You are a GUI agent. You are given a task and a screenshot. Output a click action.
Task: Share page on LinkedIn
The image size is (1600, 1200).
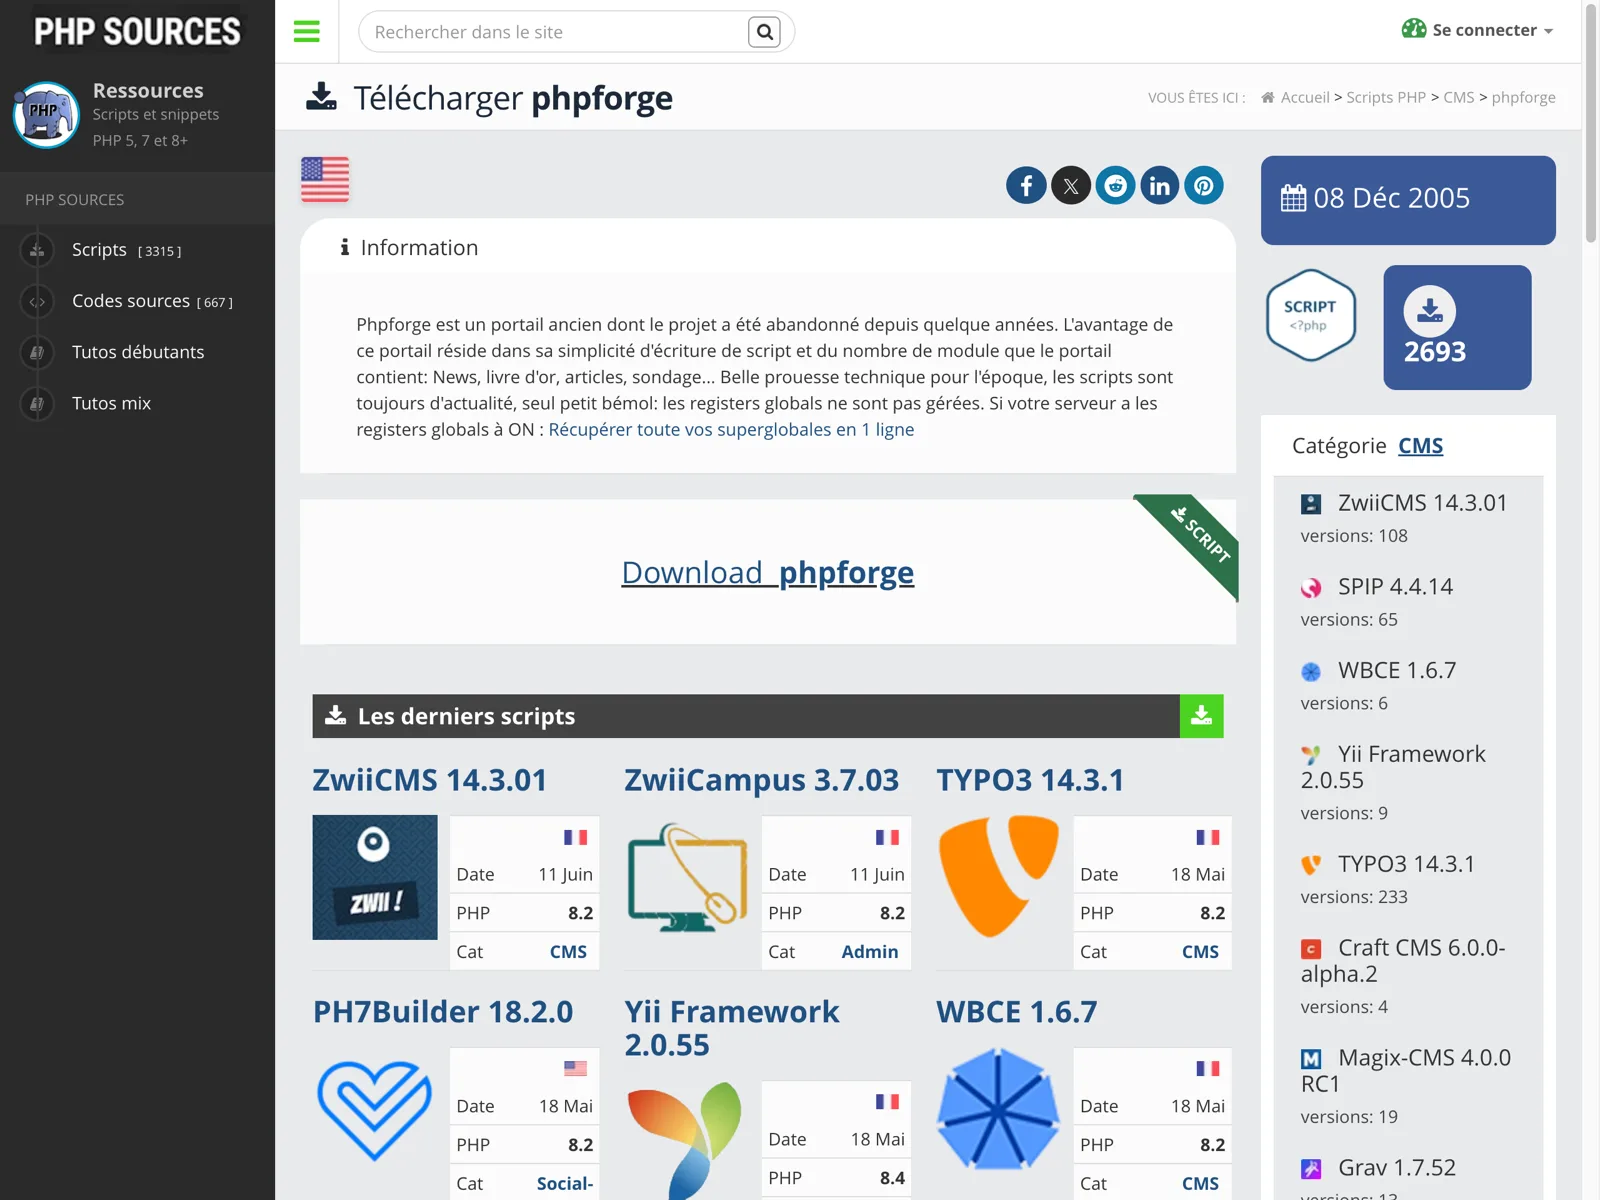pyautogui.click(x=1159, y=185)
